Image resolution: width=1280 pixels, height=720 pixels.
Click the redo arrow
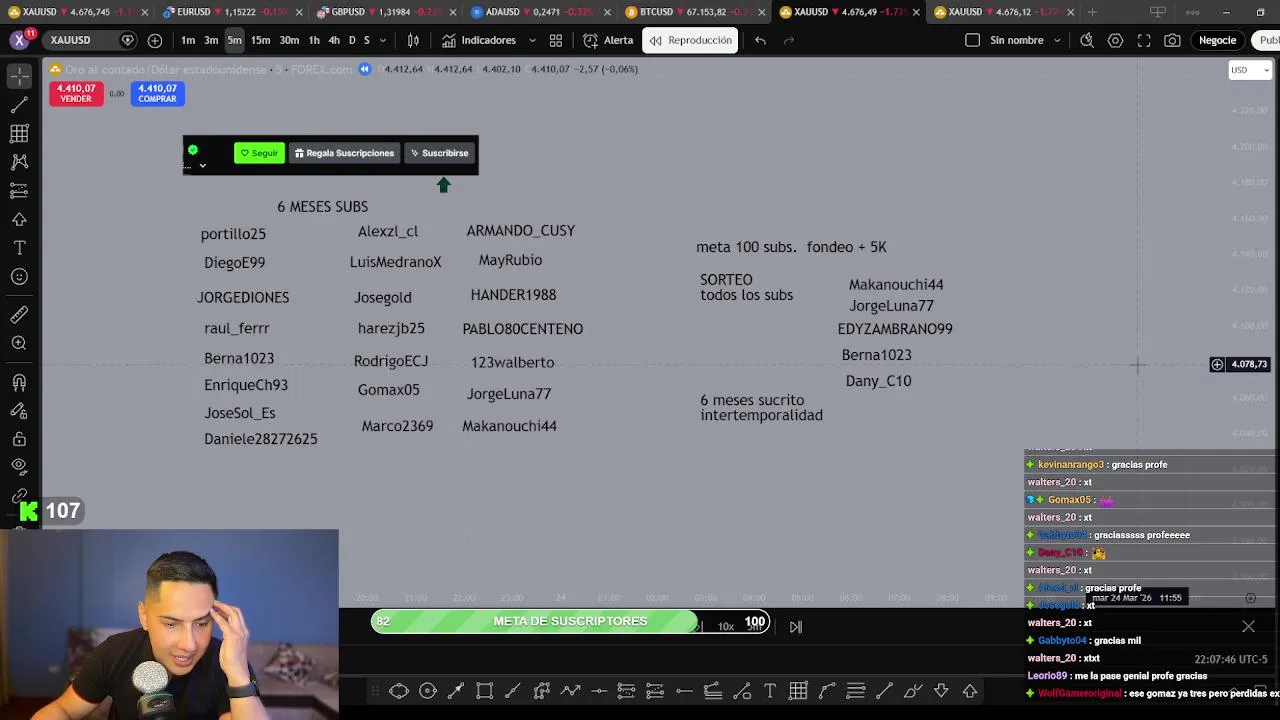coord(789,40)
